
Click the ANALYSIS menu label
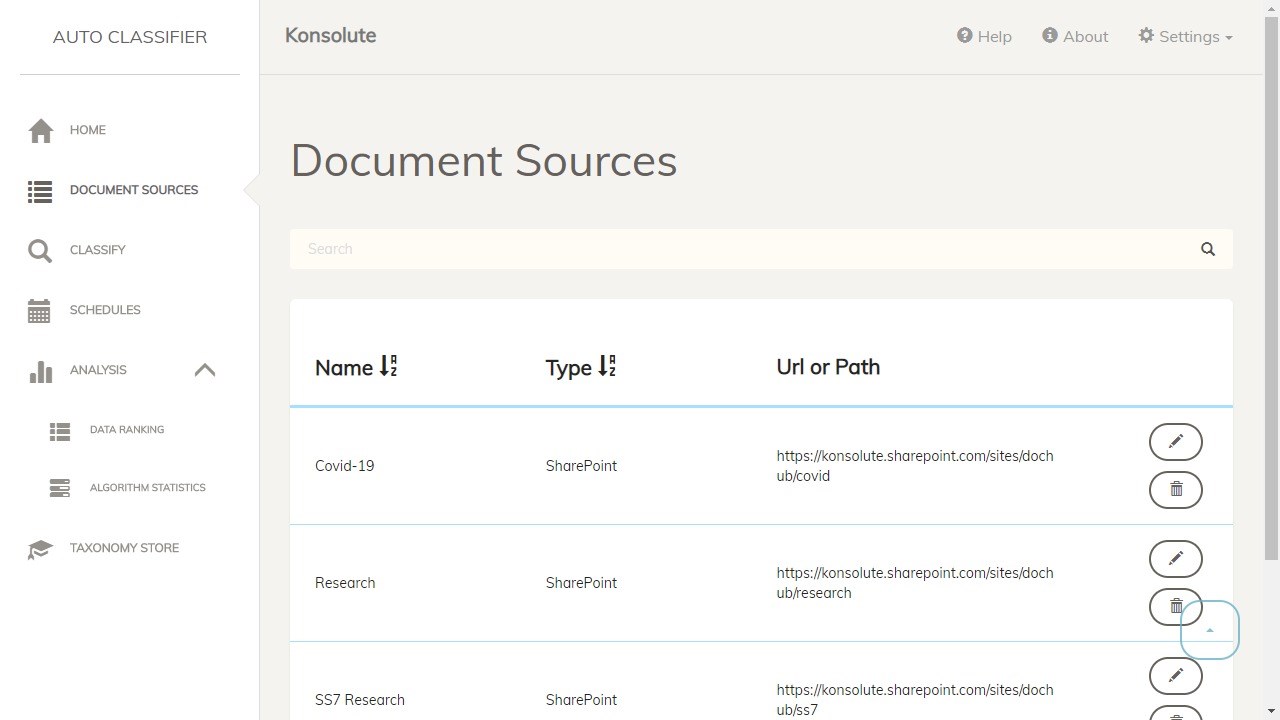[x=98, y=370]
